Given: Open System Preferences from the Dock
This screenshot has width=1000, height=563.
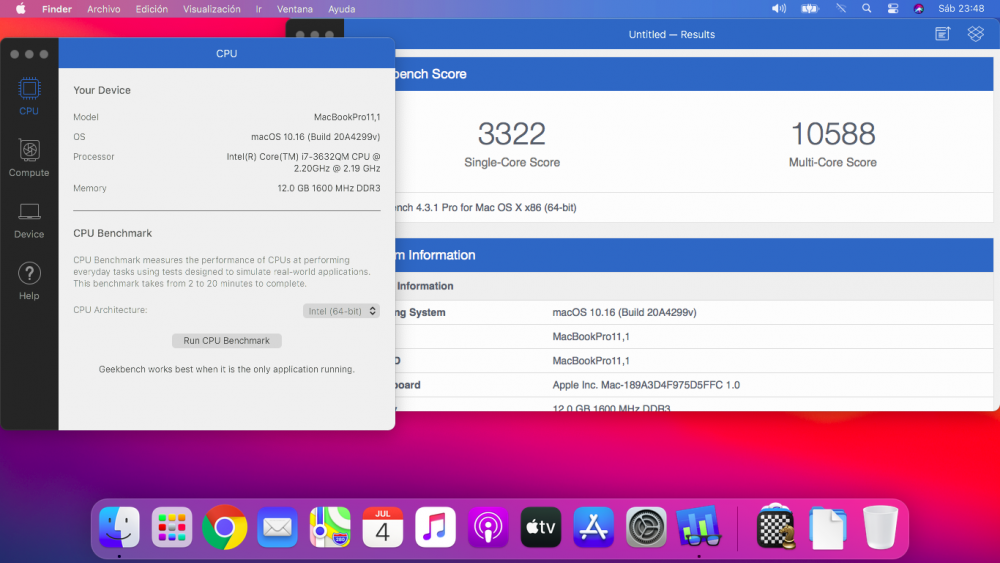Looking at the screenshot, I should point(646,527).
